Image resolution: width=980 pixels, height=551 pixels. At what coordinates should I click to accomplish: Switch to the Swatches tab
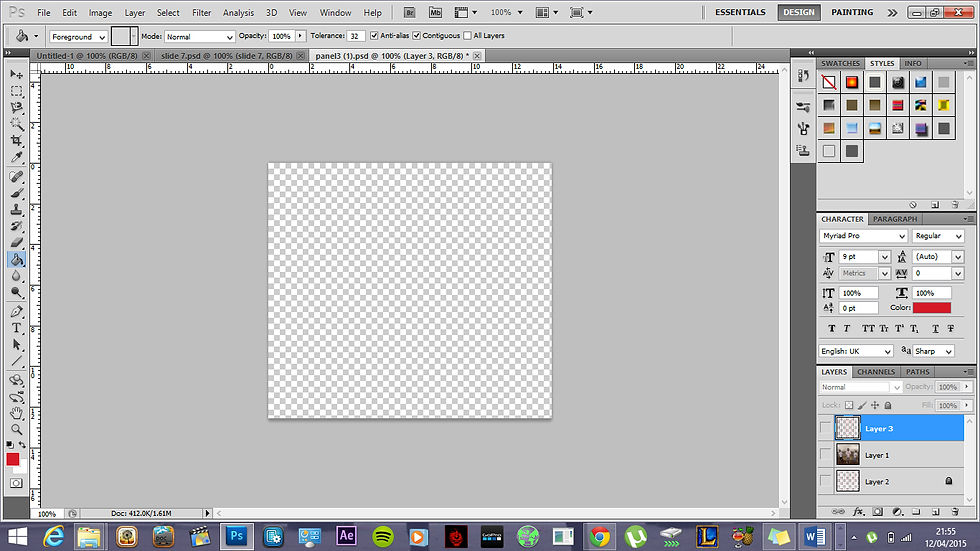pos(840,63)
